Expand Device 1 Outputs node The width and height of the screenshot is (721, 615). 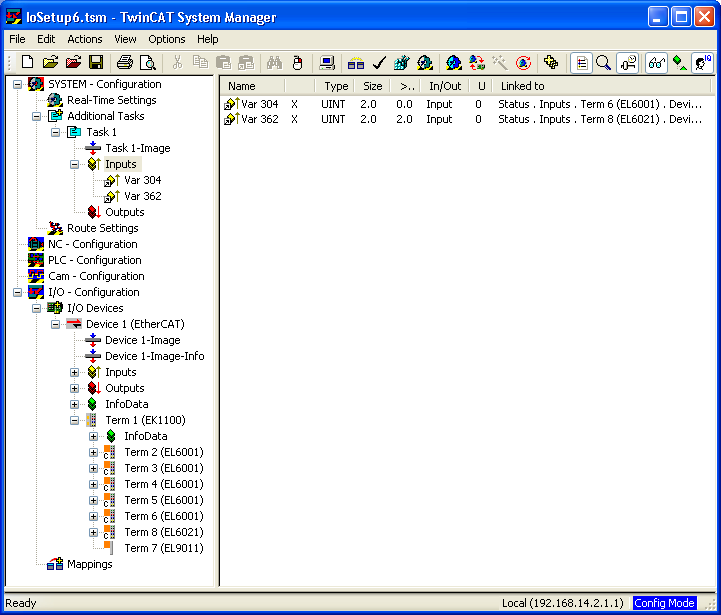pyautogui.click(x=74, y=389)
